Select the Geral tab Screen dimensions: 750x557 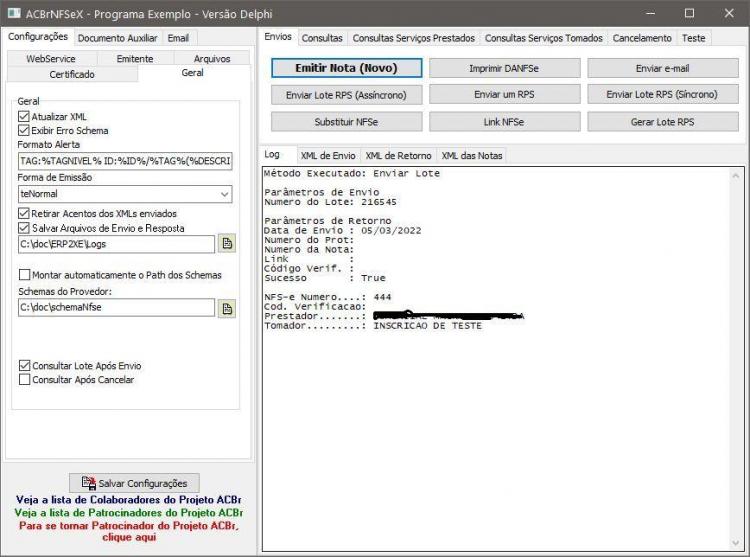tap(193, 73)
